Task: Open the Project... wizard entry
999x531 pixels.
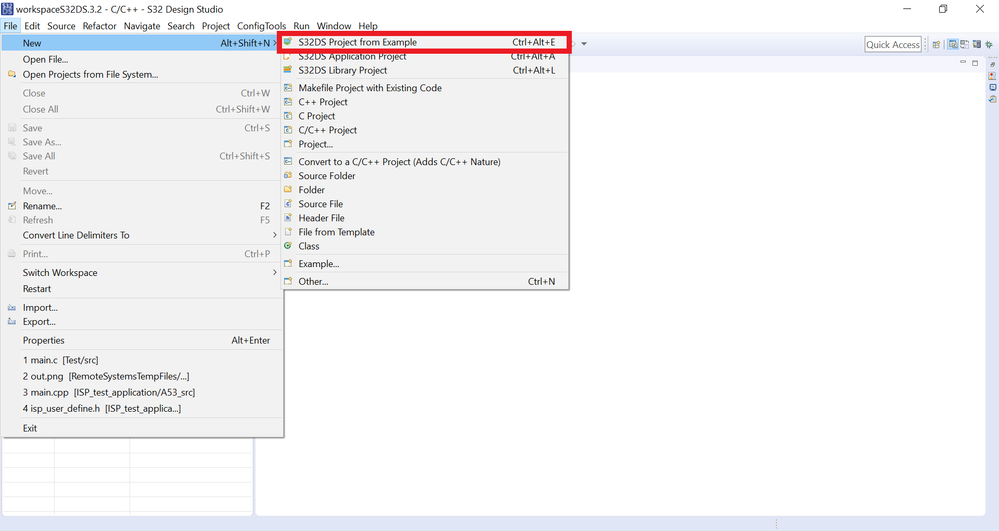Action: 424,144
